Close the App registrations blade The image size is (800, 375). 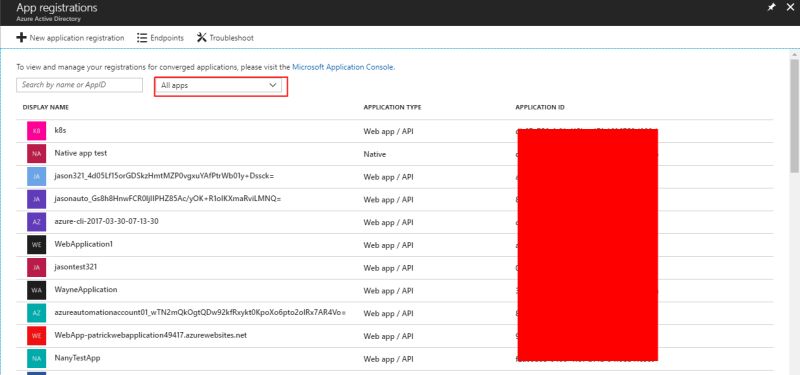(x=790, y=7)
